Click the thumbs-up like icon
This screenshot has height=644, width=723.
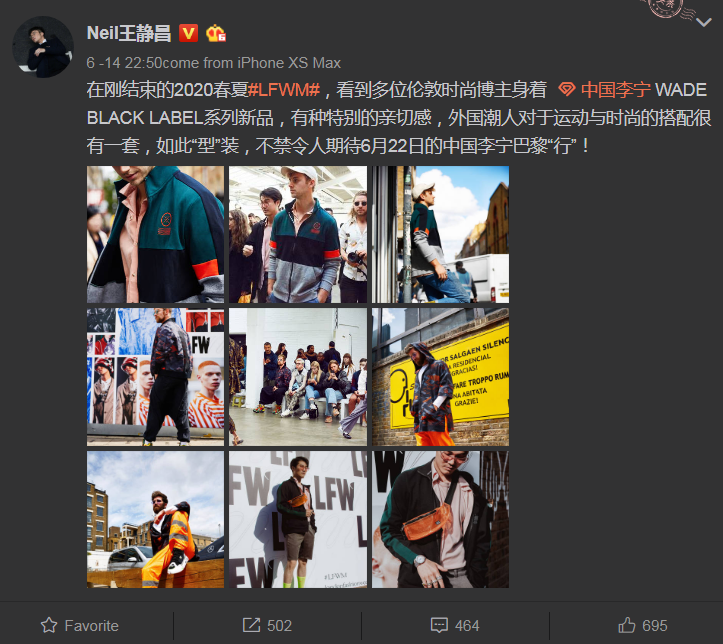(627, 625)
